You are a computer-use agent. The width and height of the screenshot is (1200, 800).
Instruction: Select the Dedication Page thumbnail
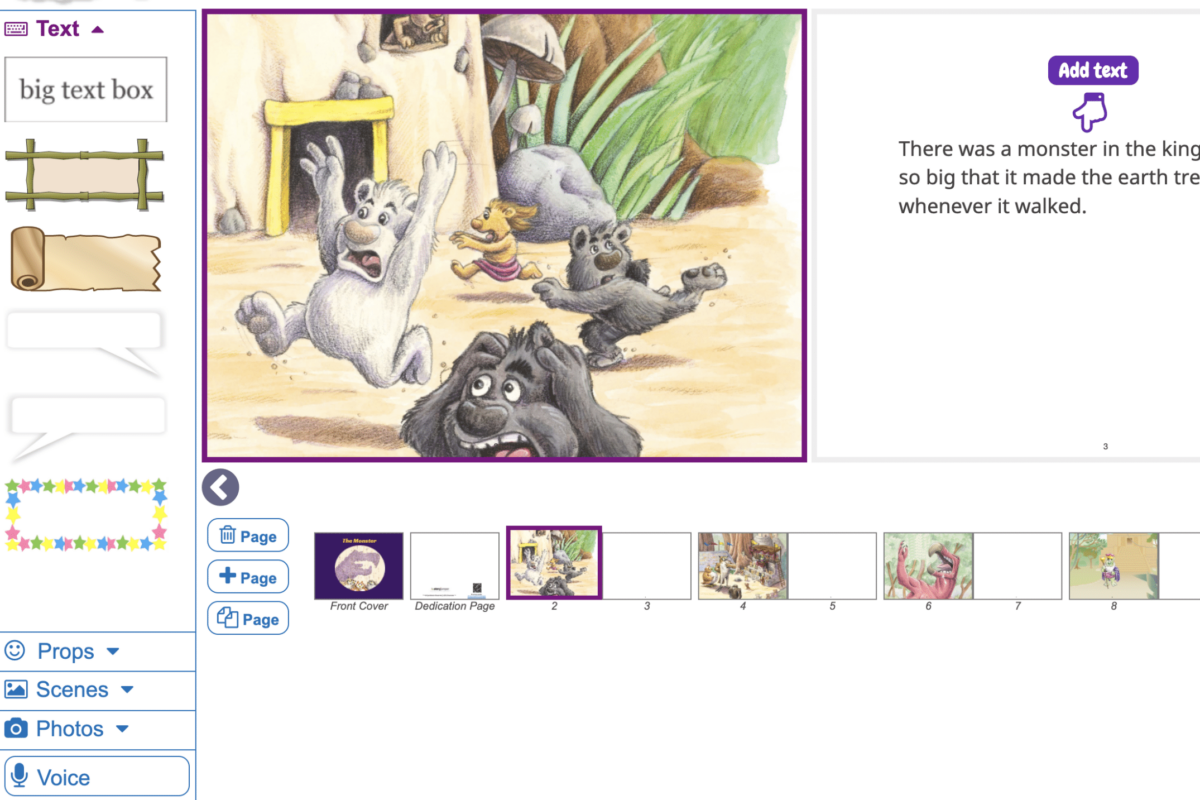coord(455,566)
